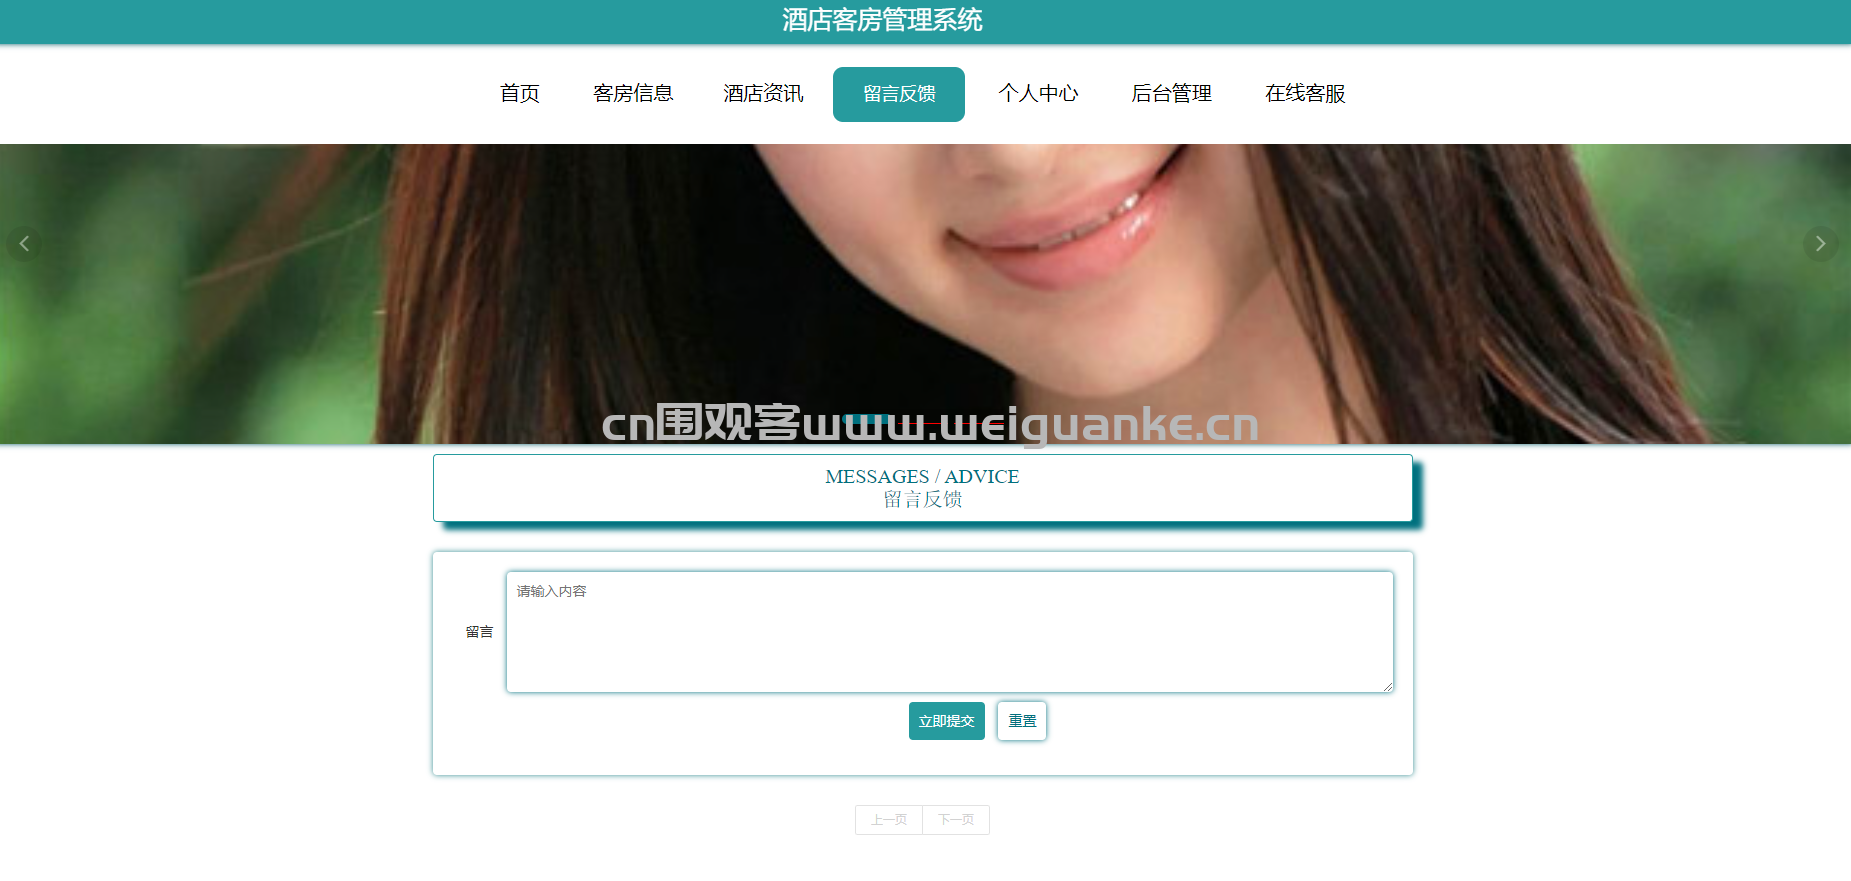
Task: Click the carousel previous arrow icon
Action: [x=24, y=244]
